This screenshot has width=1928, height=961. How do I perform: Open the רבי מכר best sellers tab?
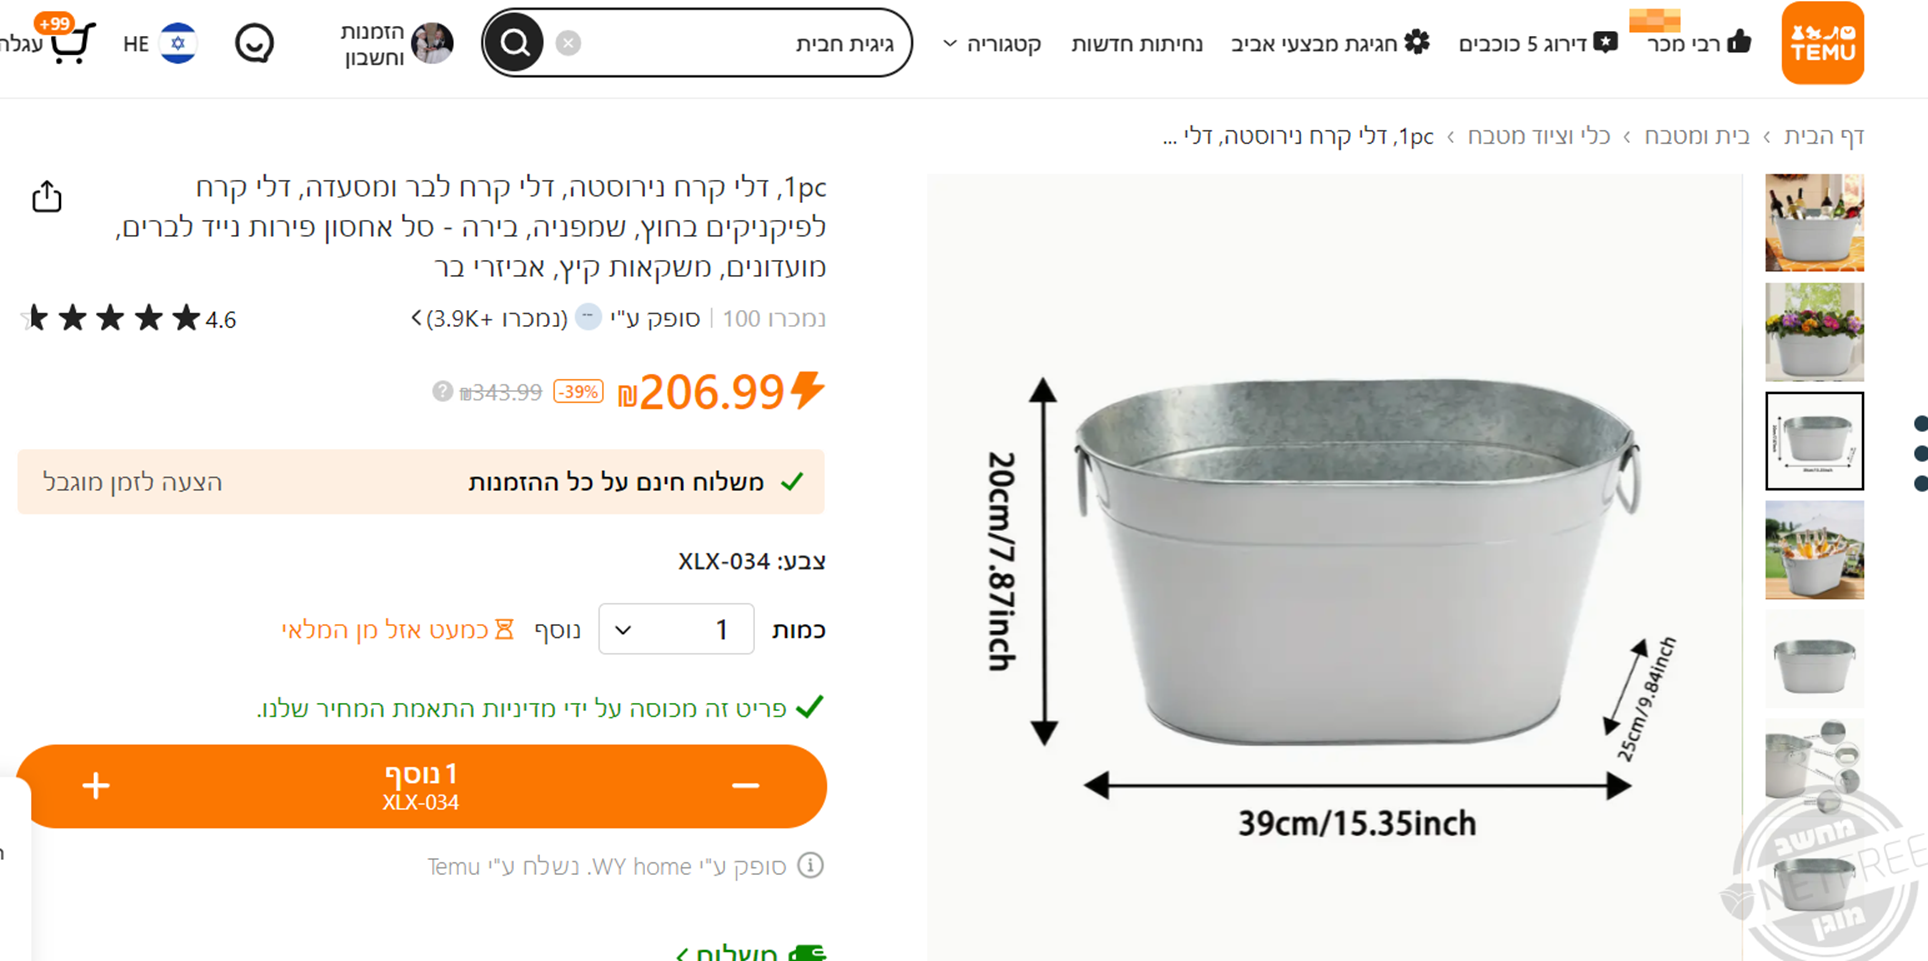coord(1698,43)
